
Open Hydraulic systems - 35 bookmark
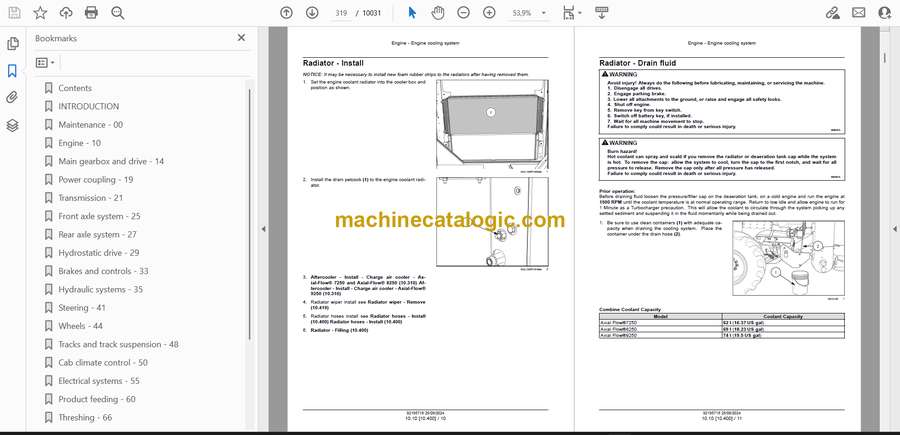click(x=100, y=289)
